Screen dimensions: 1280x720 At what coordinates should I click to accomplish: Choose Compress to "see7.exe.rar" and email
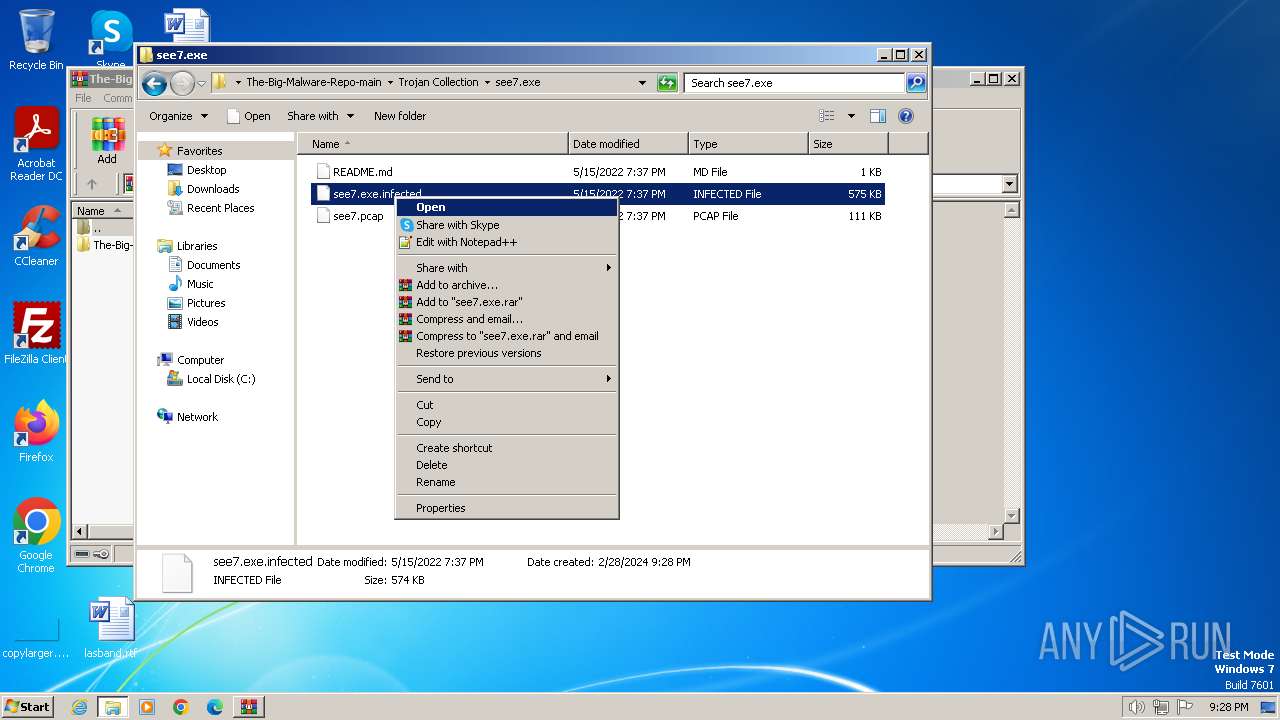[x=507, y=336]
